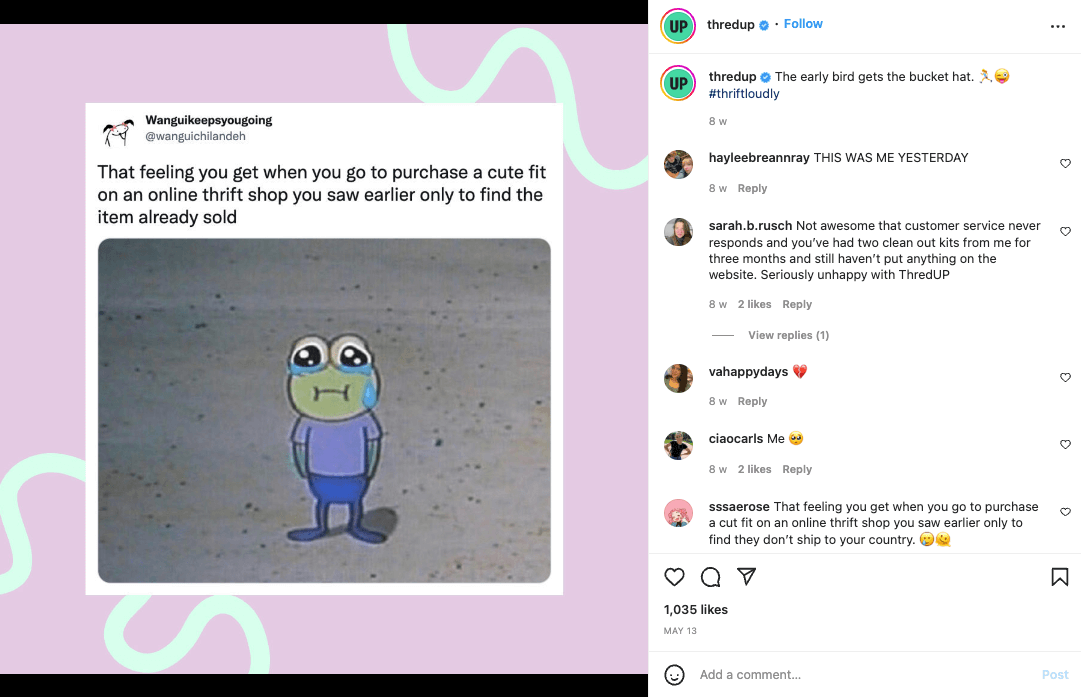The image size is (1081, 697).
Task: Open the emoji picker smiley icon
Action: (x=674, y=675)
